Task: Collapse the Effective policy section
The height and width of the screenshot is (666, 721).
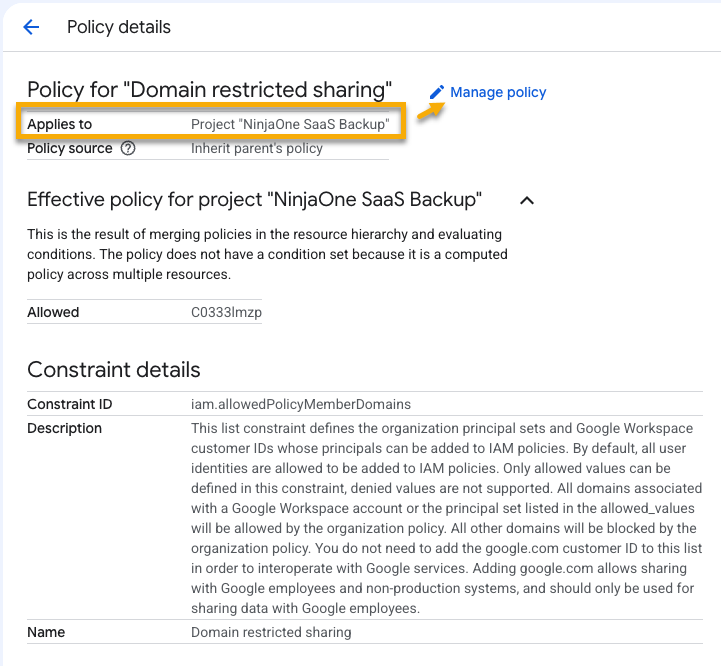Action: (x=527, y=201)
